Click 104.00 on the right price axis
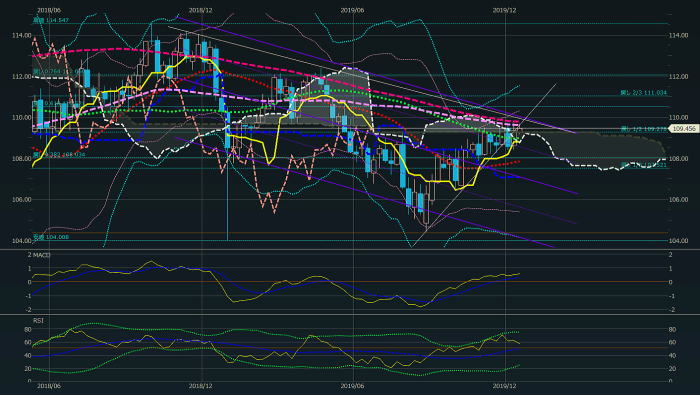This screenshot has width=700, height=395. pyautogui.click(x=678, y=241)
